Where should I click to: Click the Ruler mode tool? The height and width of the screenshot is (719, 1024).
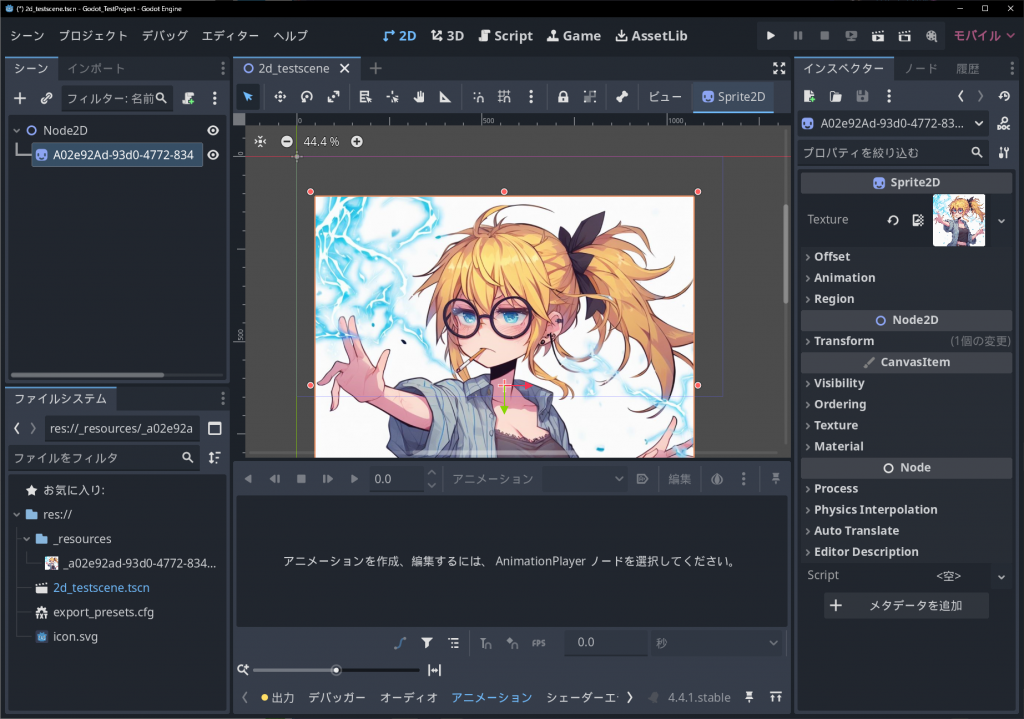click(x=445, y=97)
